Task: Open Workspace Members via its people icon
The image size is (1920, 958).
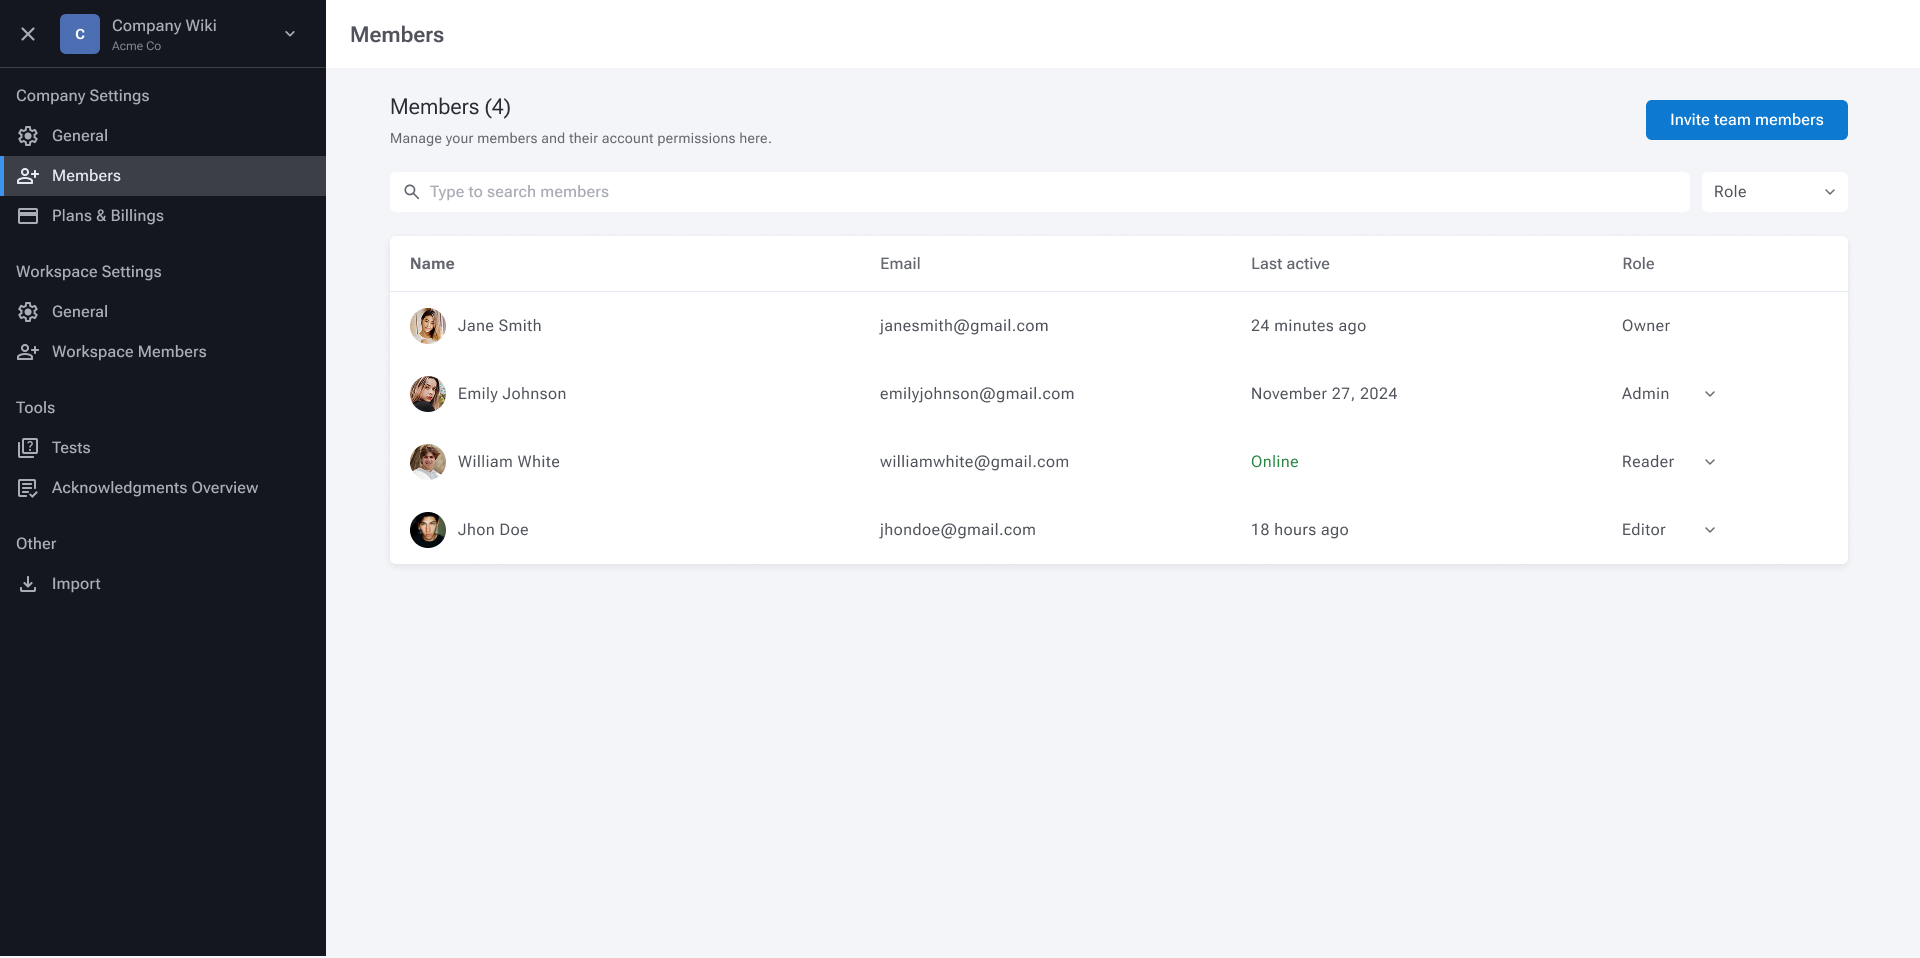Action: point(28,351)
